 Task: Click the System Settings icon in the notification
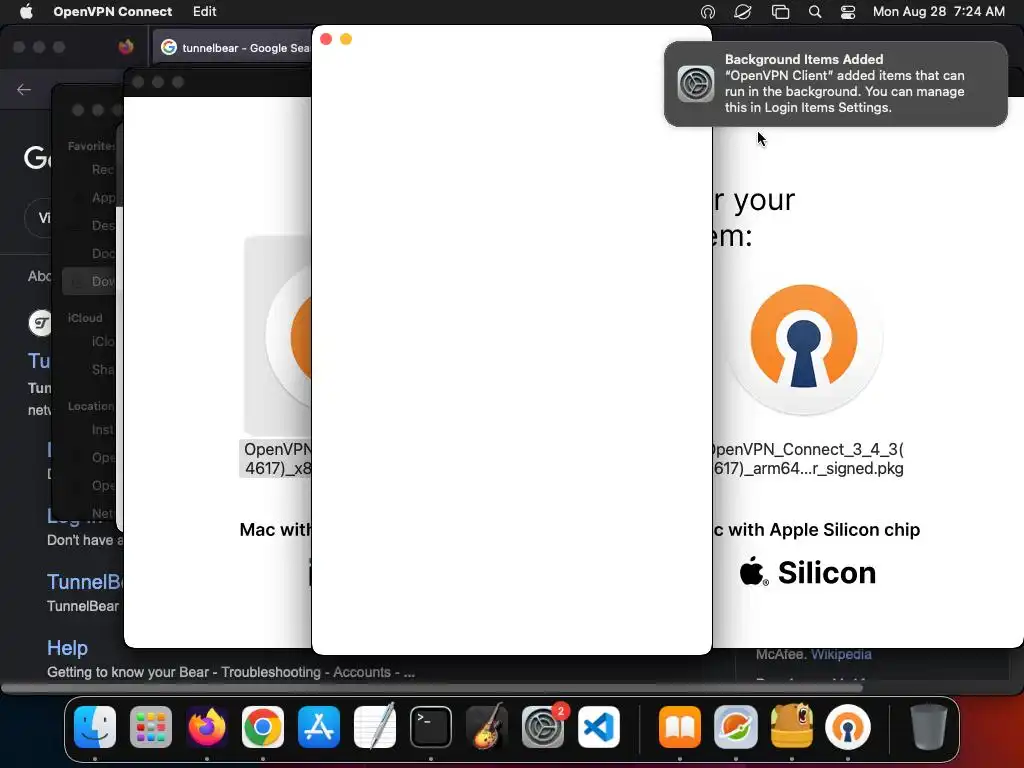coord(696,84)
